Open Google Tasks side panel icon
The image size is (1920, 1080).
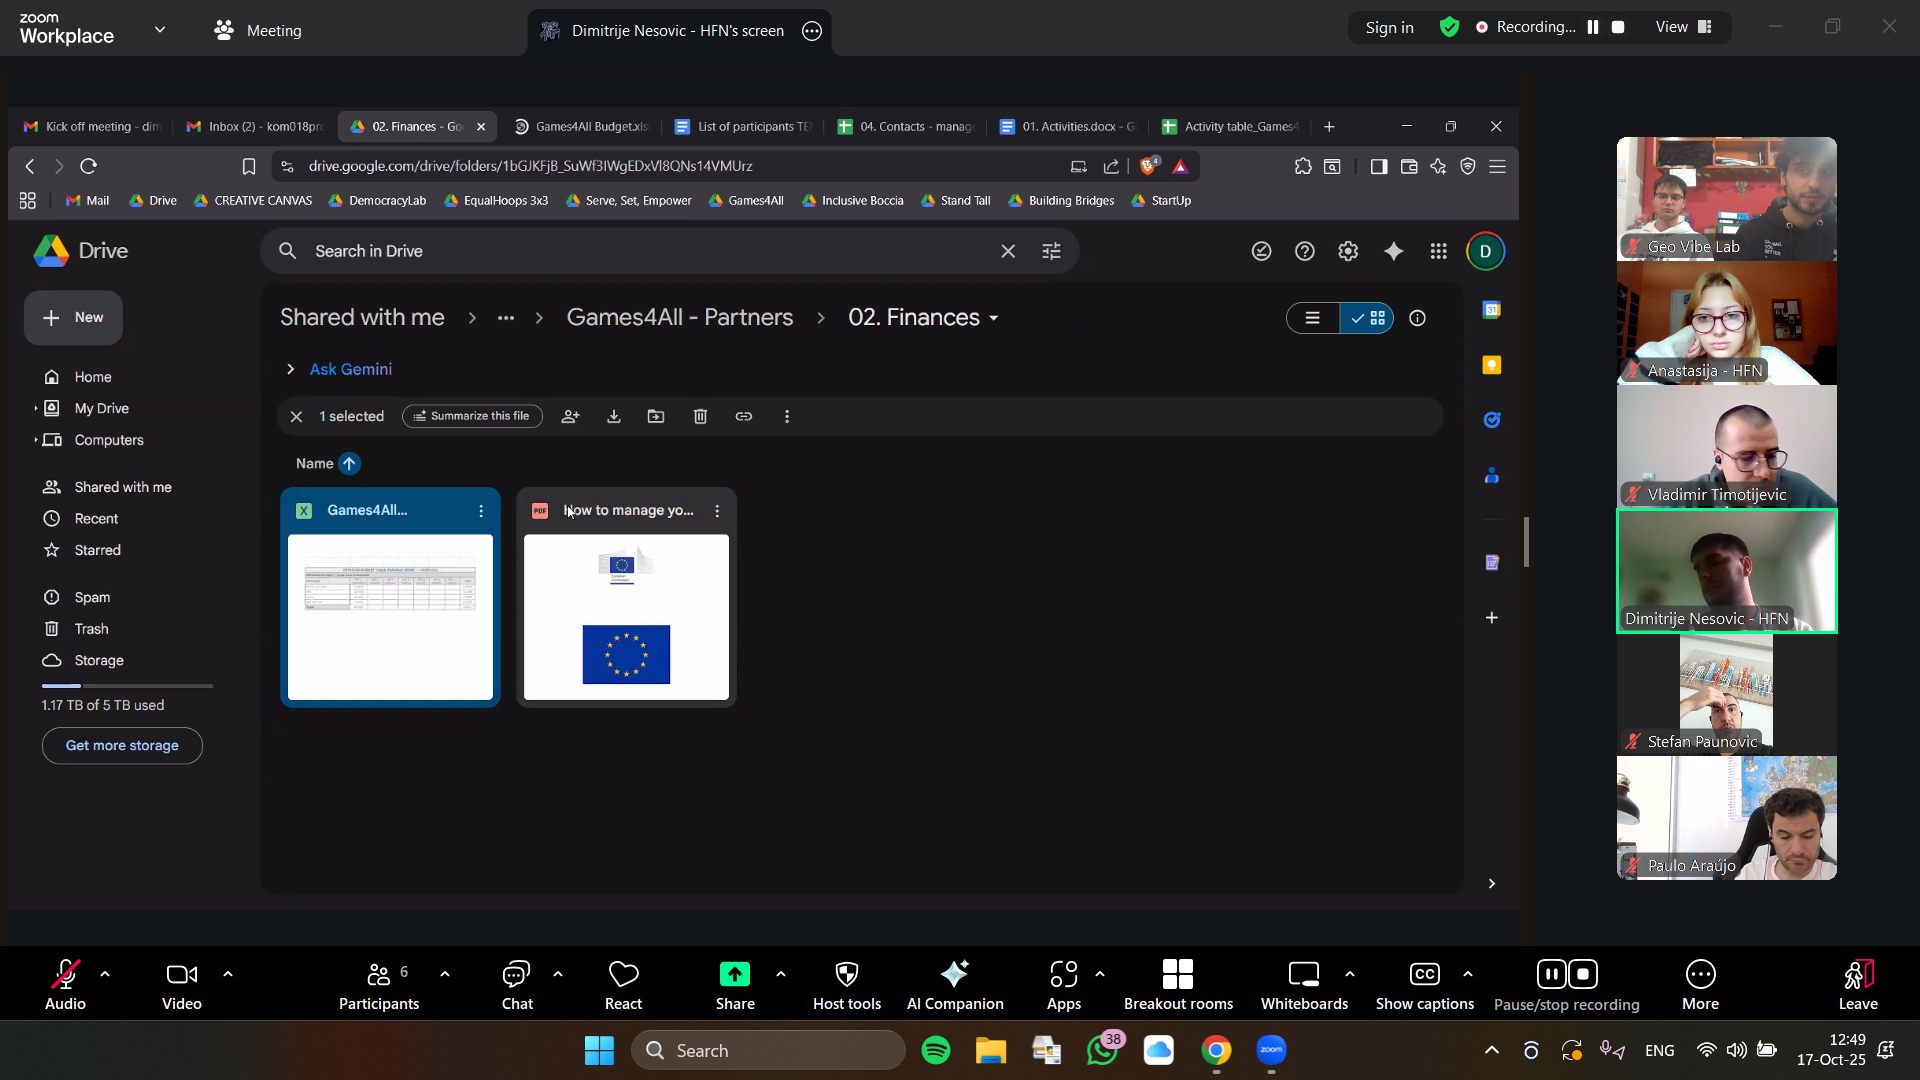pyautogui.click(x=1491, y=420)
